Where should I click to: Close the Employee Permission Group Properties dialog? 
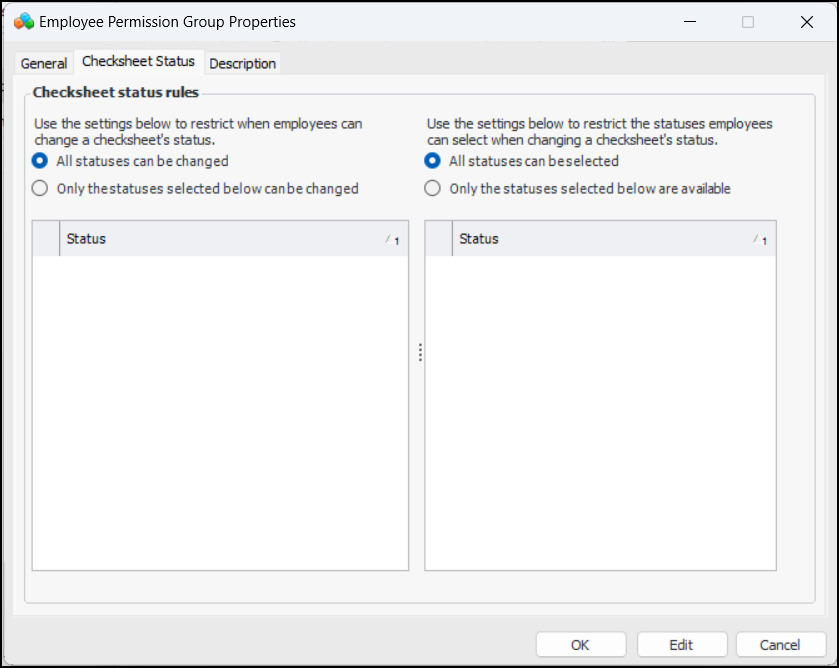click(x=807, y=21)
